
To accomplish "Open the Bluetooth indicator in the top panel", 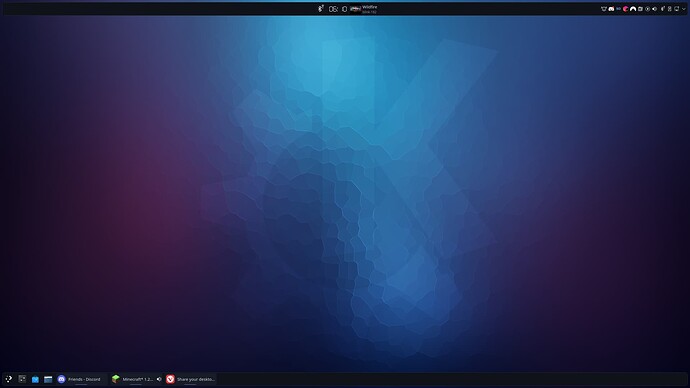I will [321, 9].
